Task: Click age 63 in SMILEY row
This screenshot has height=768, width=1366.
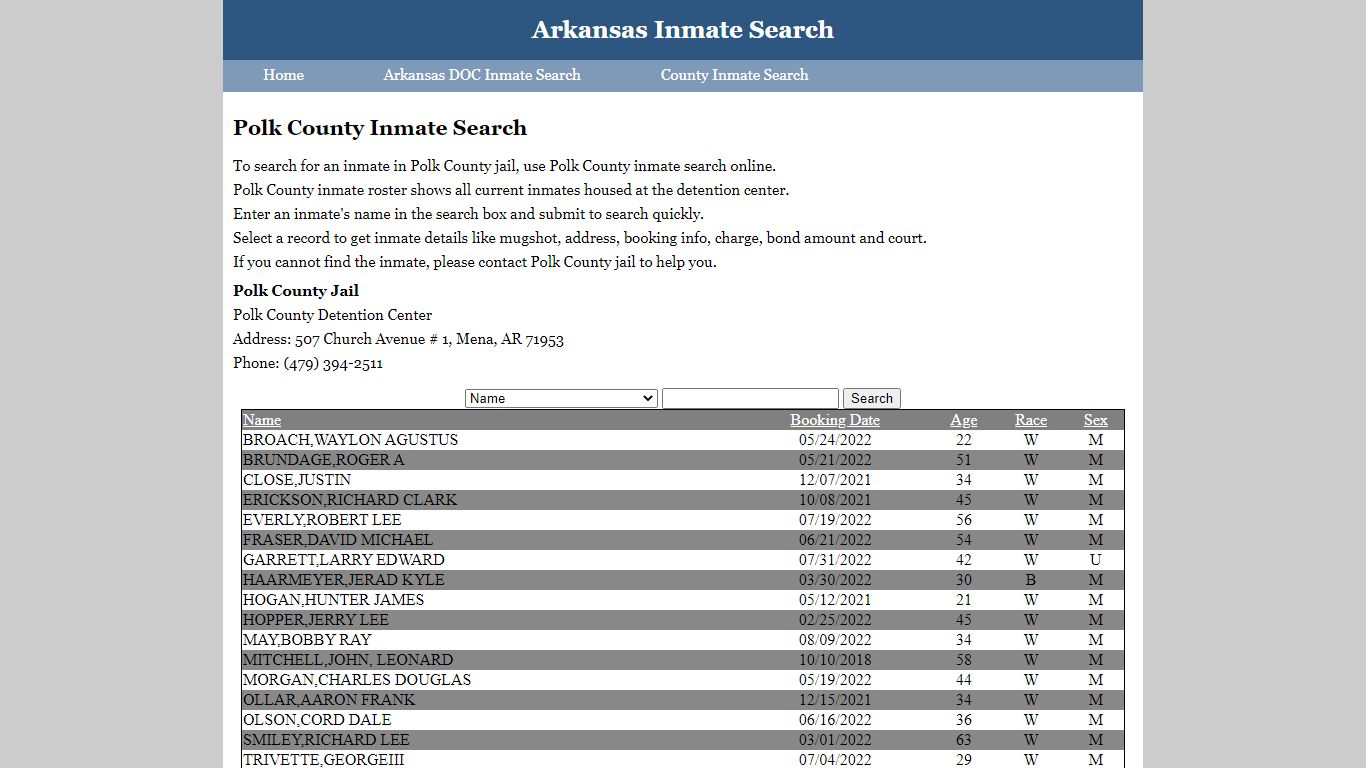Action: (x=964, y=740)
